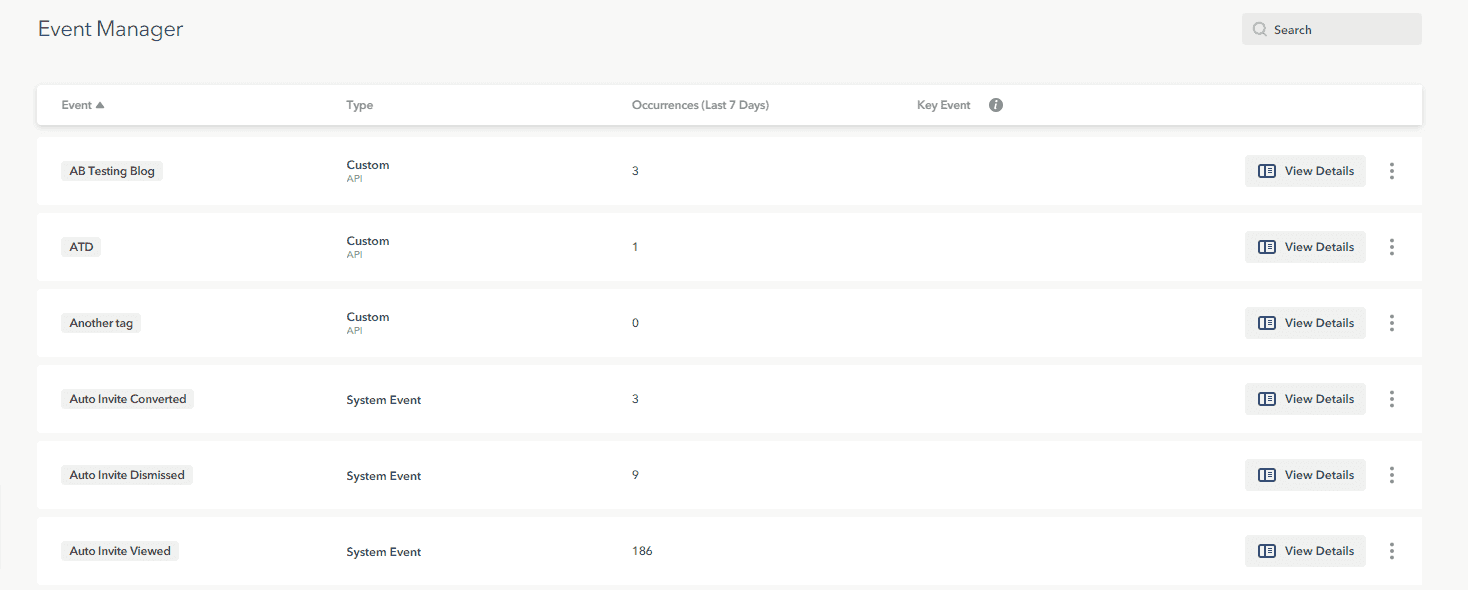1468x590 pixels.
Task: Open the Key Event info icon
Action: pyautogui.click(x=996, y=105)
